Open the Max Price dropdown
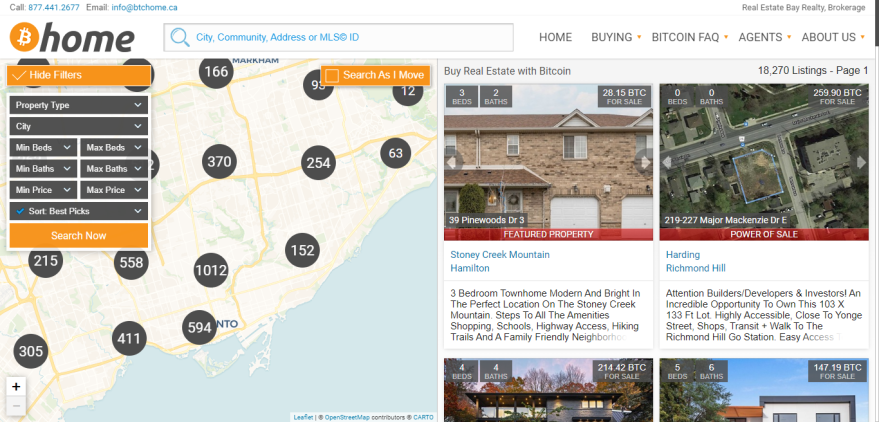 click(x=114, y=190)
